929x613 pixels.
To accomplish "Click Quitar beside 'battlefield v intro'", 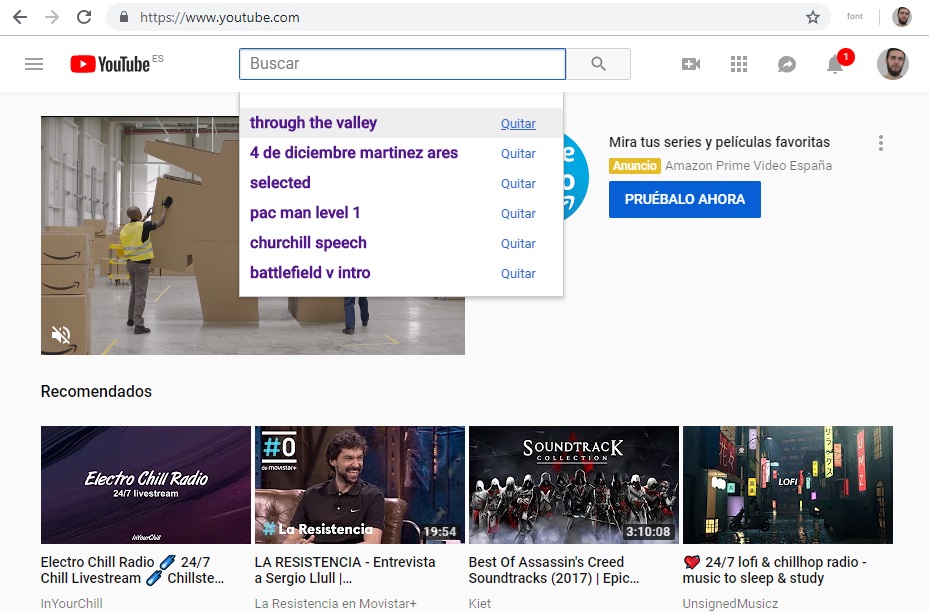I will [x=518, y=274].
